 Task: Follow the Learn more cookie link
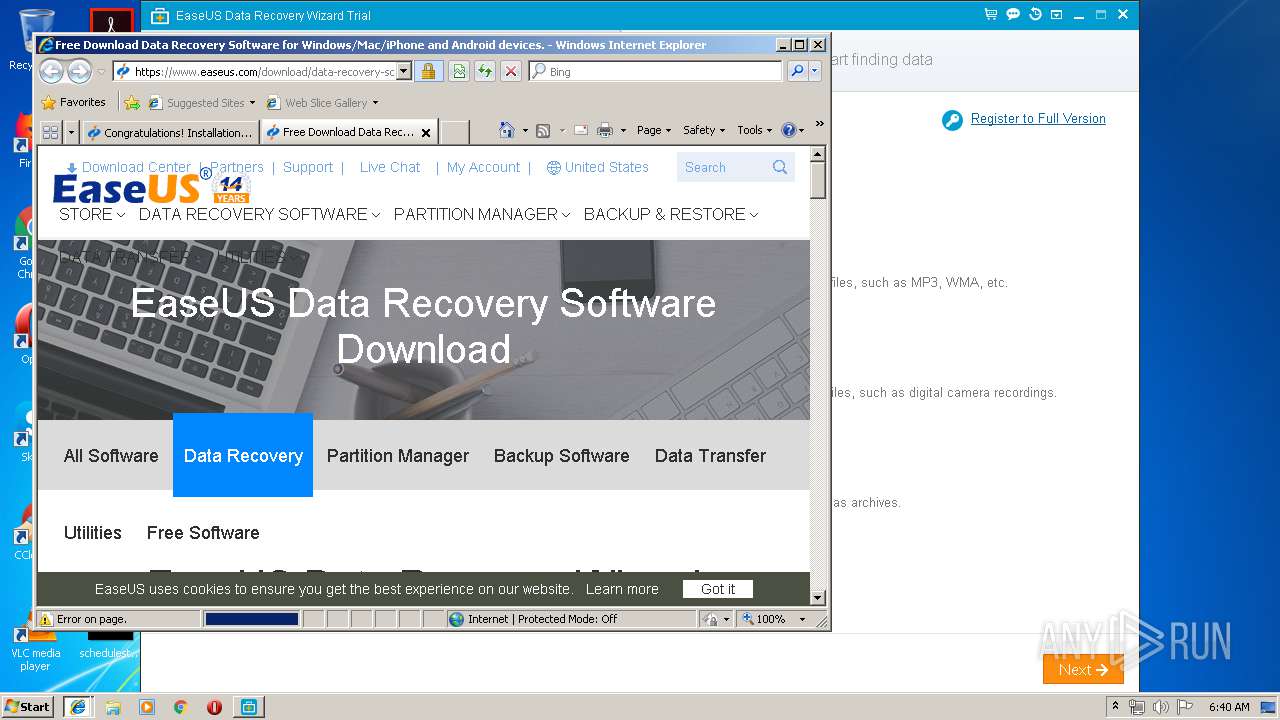click(x=622, y=589)
